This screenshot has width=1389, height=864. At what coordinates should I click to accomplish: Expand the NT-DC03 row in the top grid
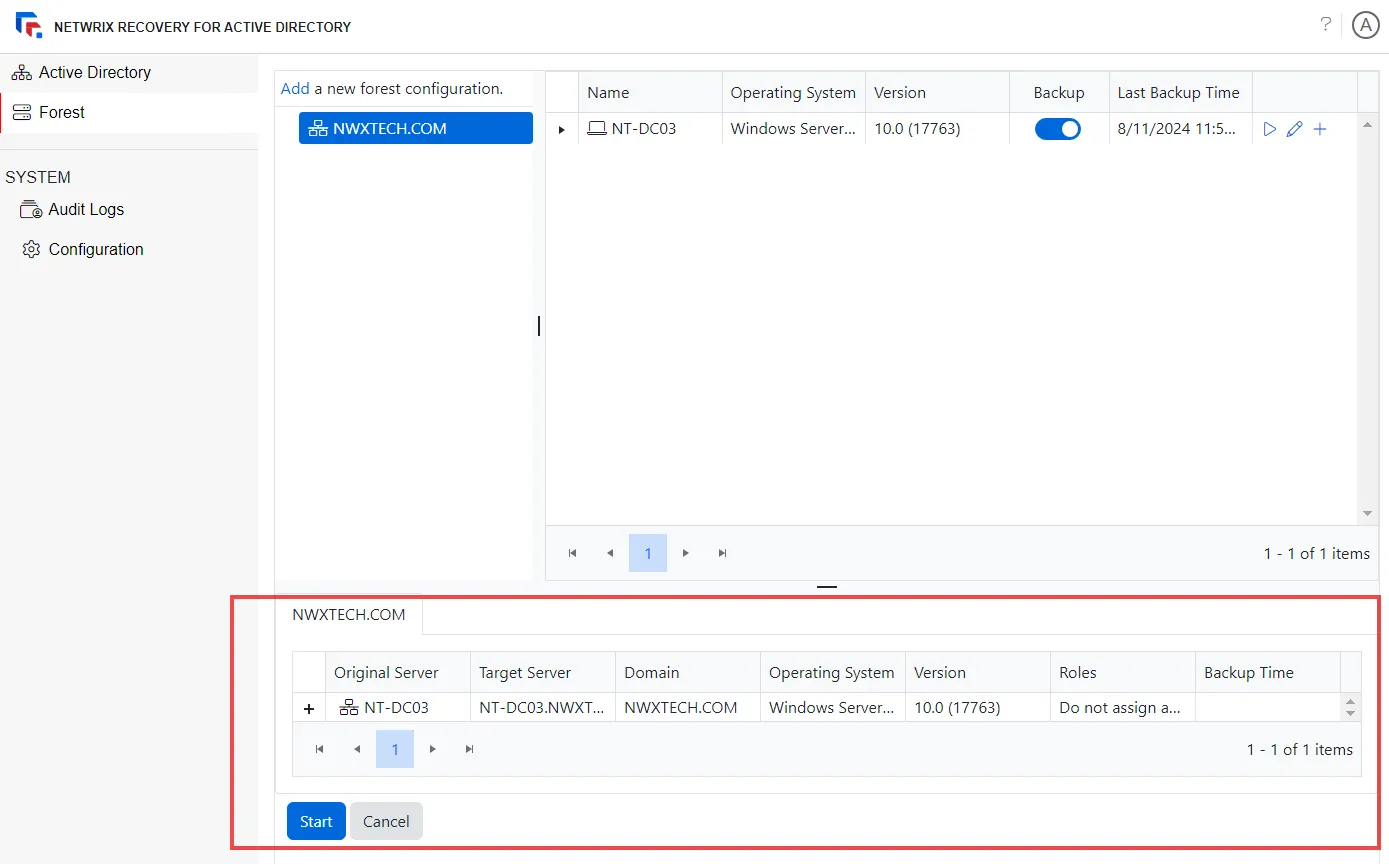coord(562,129)
